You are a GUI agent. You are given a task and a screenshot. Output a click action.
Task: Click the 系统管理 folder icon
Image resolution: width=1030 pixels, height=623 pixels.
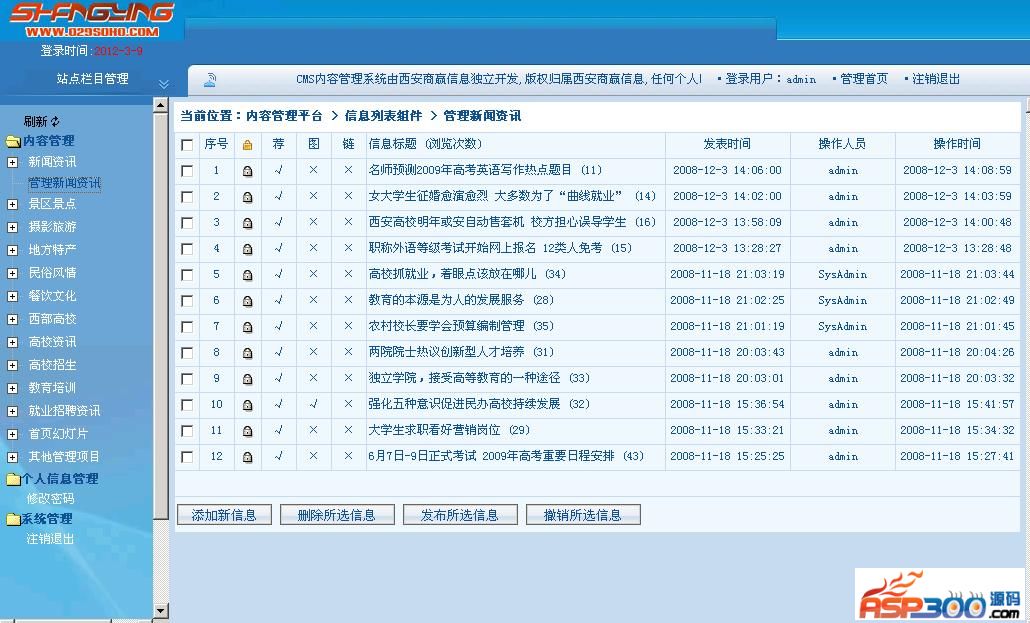coord(13,519)
